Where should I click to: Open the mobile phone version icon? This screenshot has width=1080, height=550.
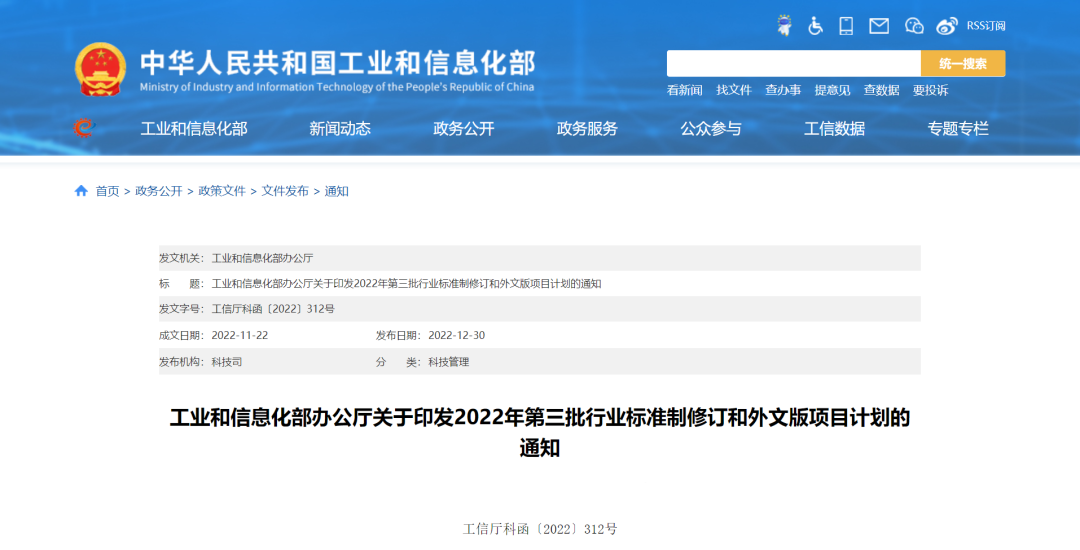tap(846, 26)
